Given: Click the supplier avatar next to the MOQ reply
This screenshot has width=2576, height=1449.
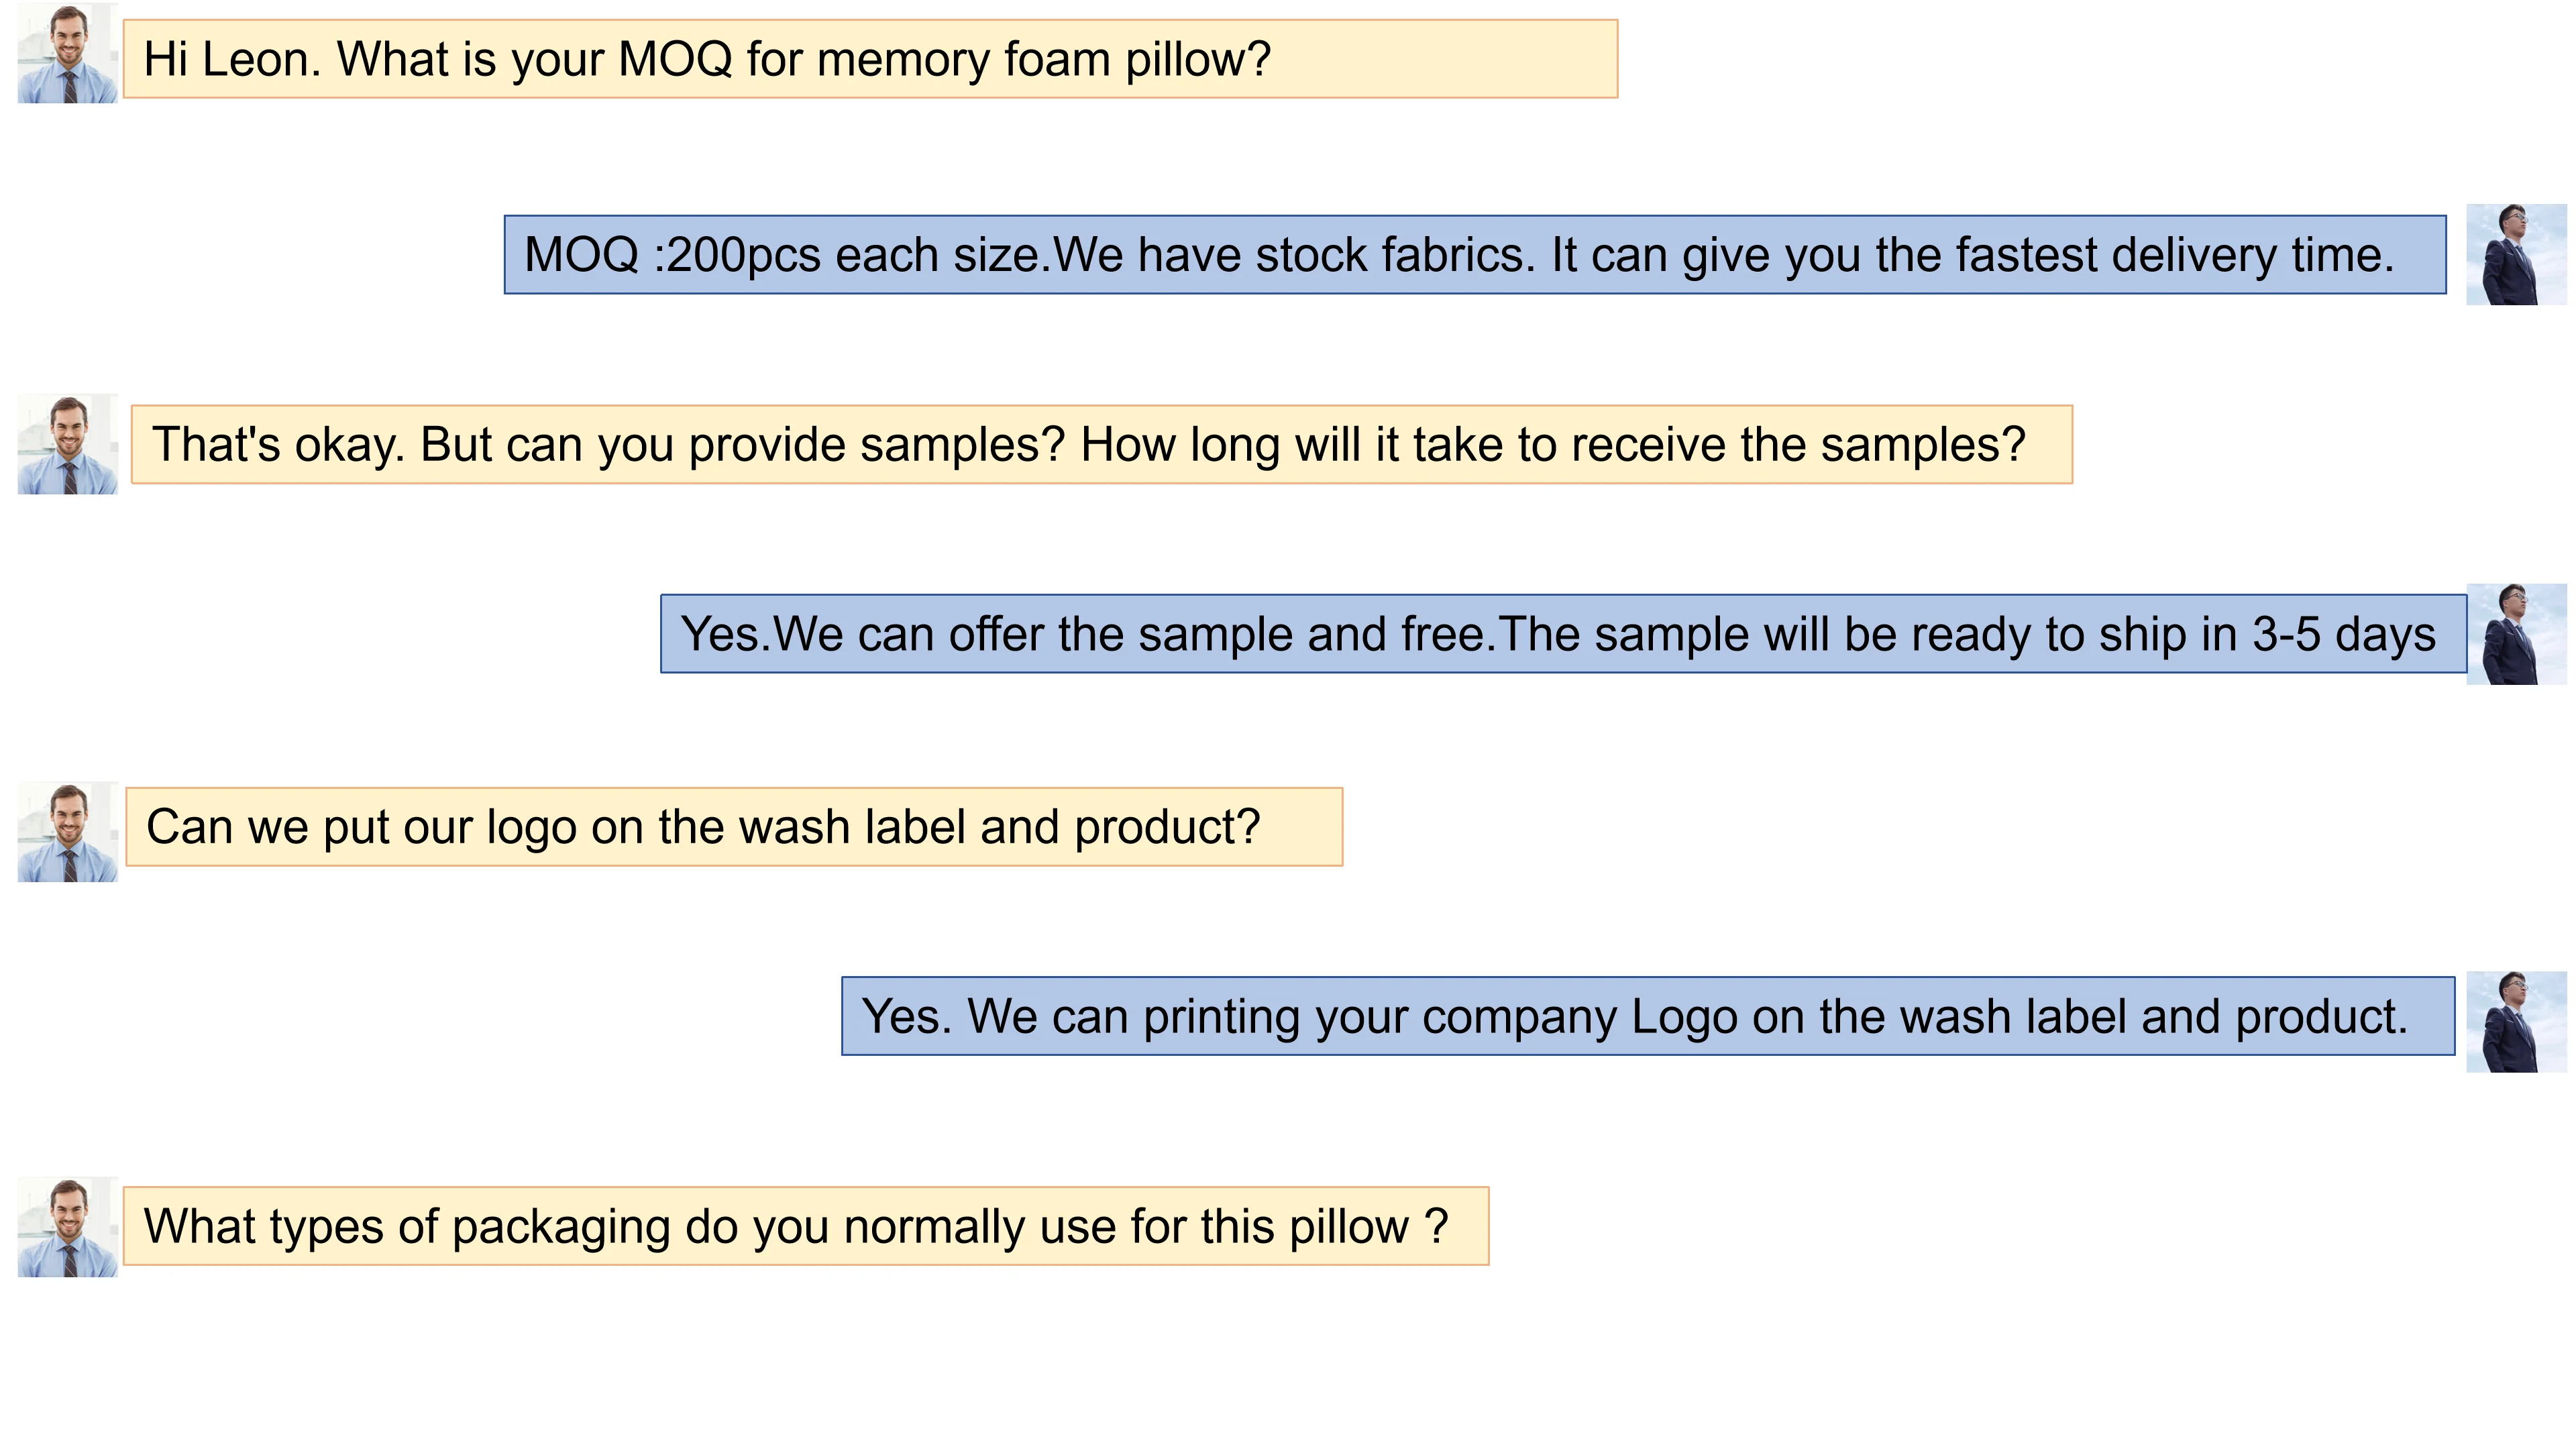Looking at the screenshot, I should coord(2515,254).
